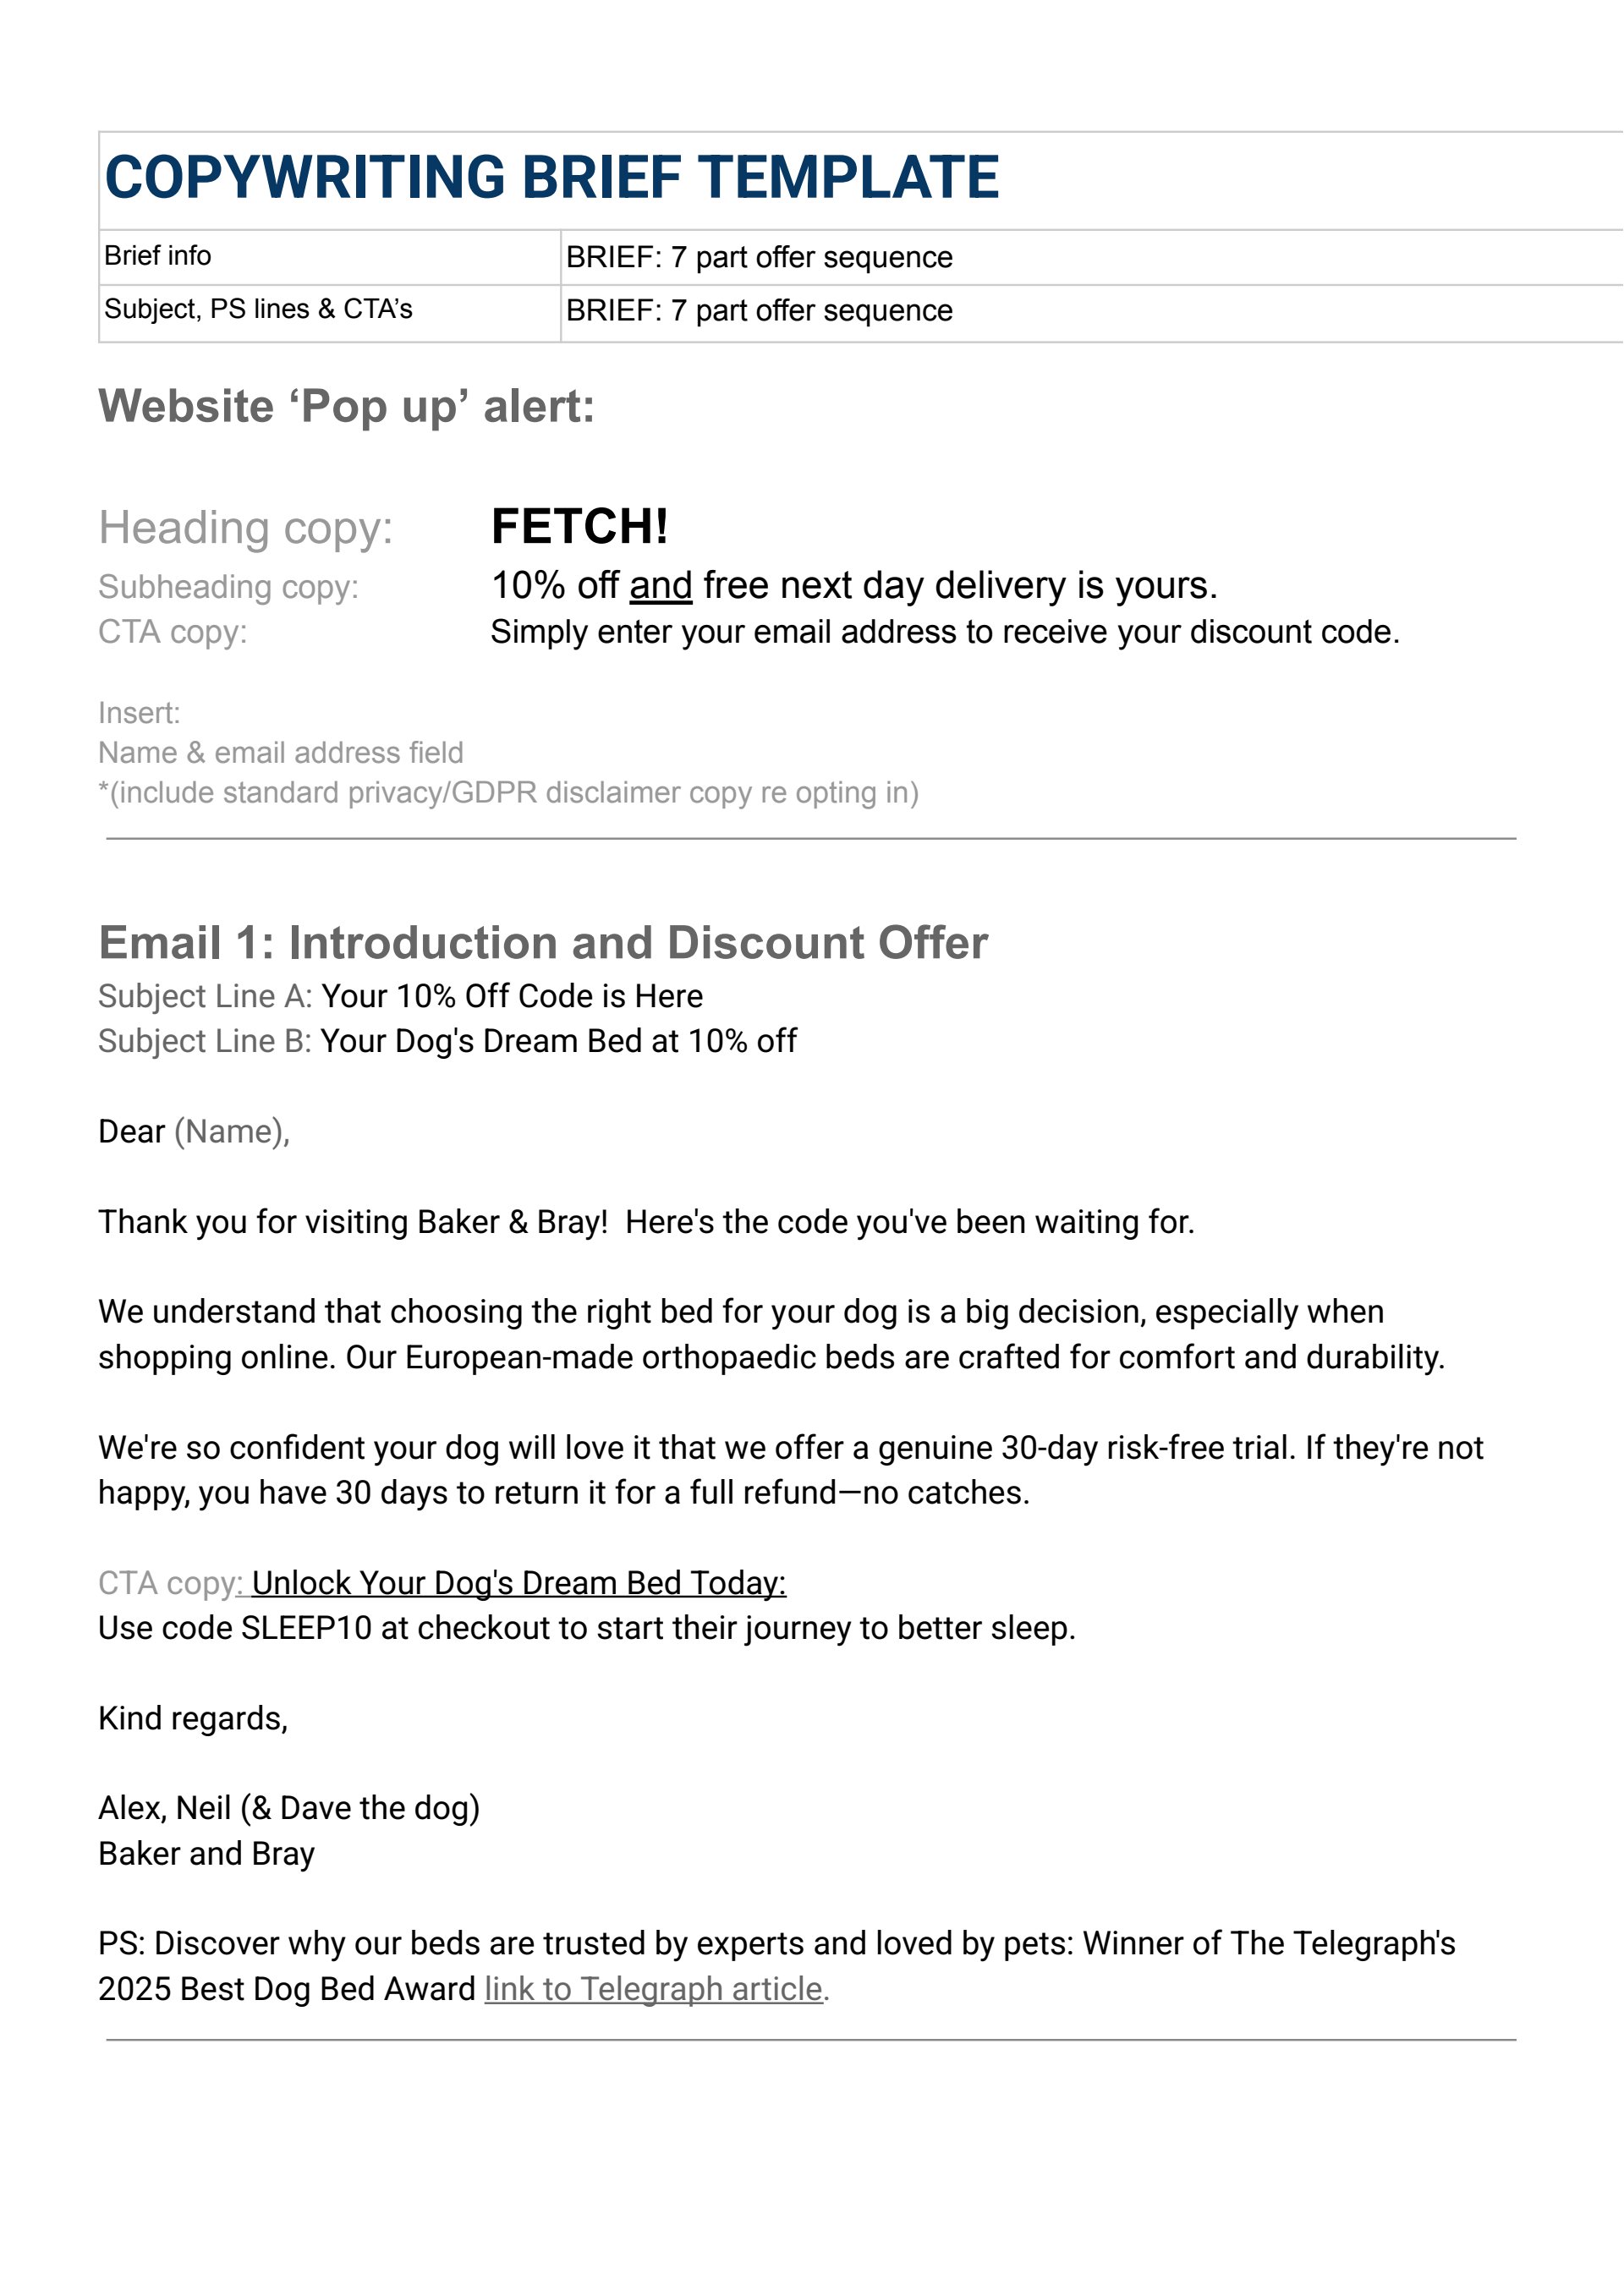
Task: Click the 'FETCH!' heading text
Action: click(579, 527)
